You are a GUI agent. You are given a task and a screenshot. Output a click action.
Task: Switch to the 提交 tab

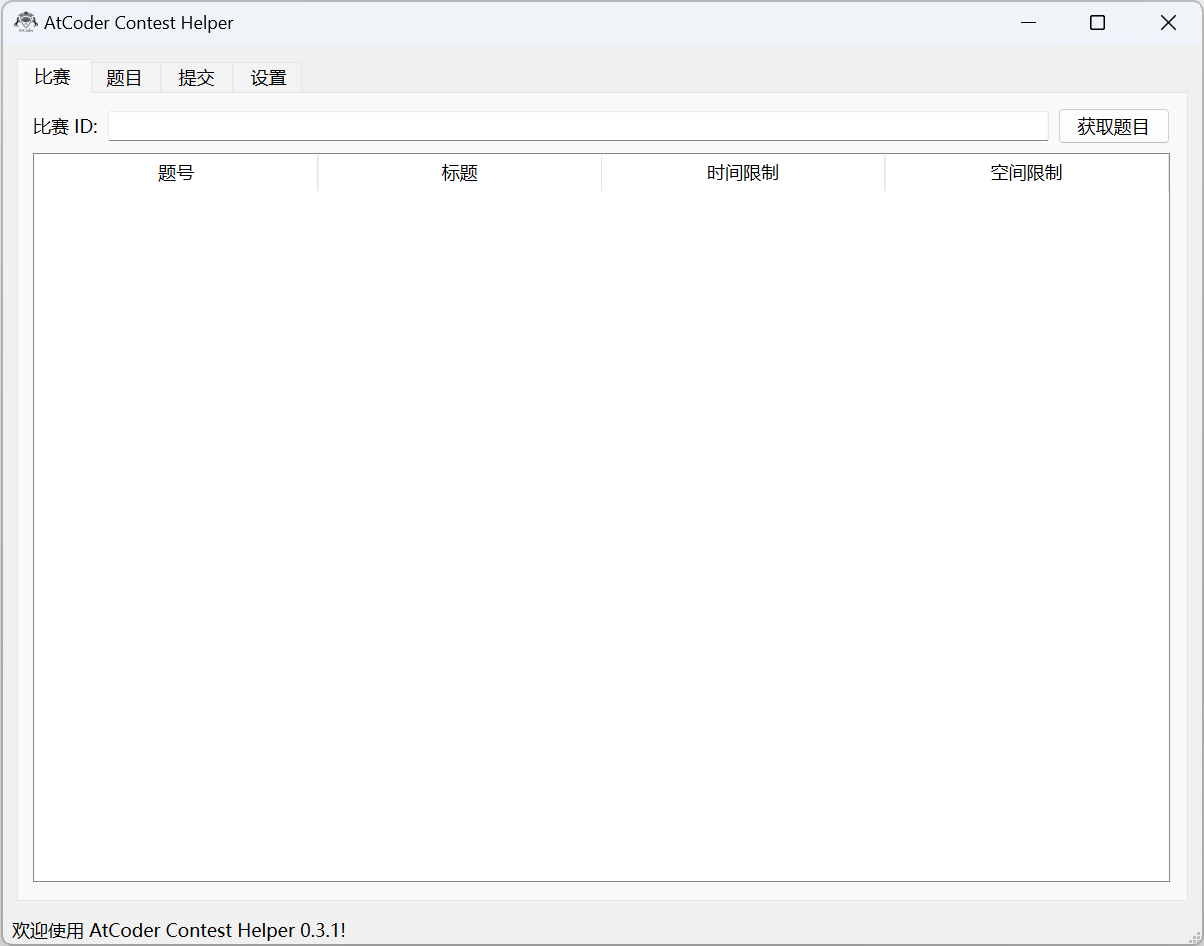tap(196, 78)
